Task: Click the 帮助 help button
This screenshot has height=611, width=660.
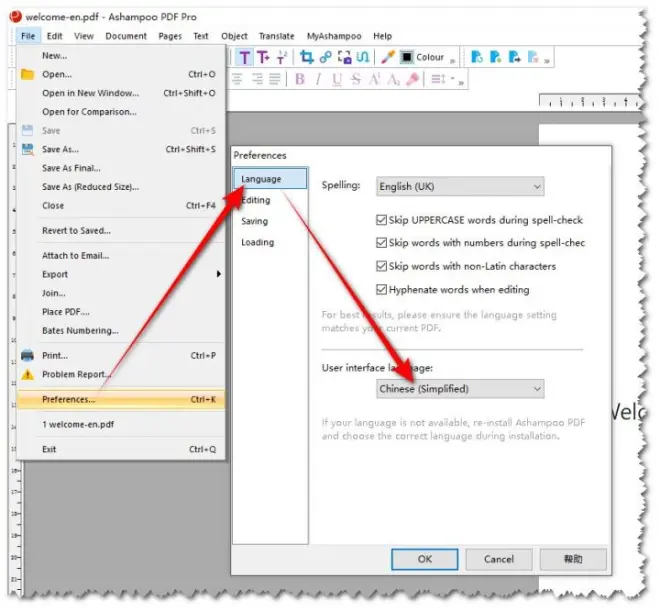Action: point(573,559)
